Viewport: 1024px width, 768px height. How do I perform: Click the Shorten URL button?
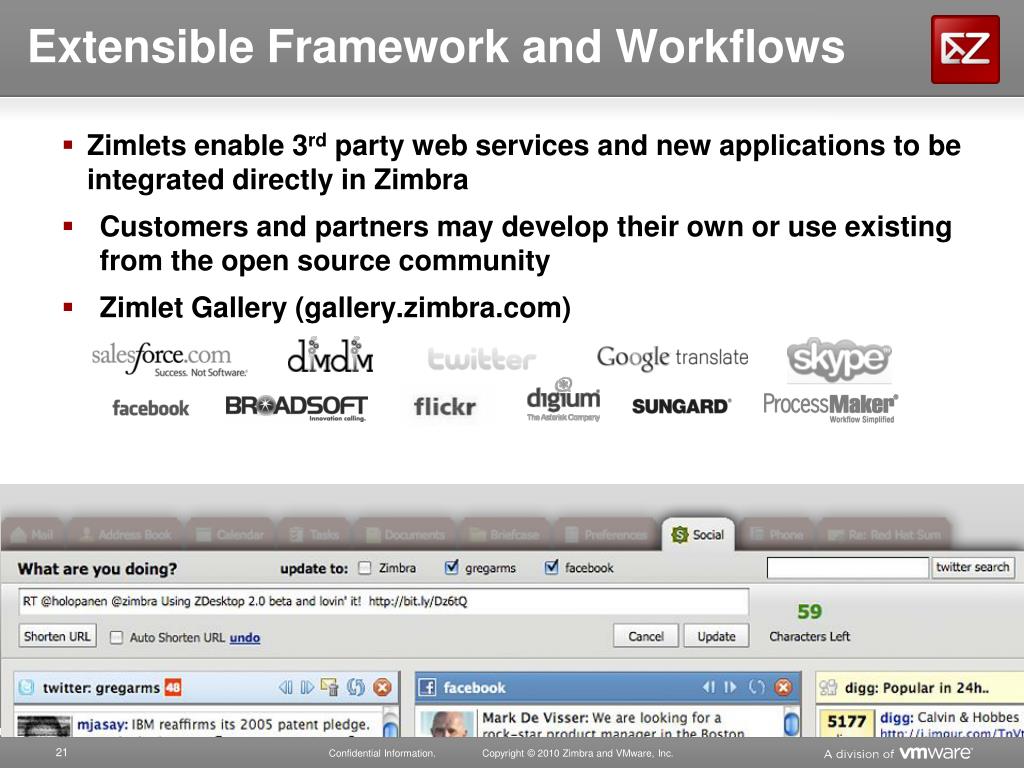point(57,636)
